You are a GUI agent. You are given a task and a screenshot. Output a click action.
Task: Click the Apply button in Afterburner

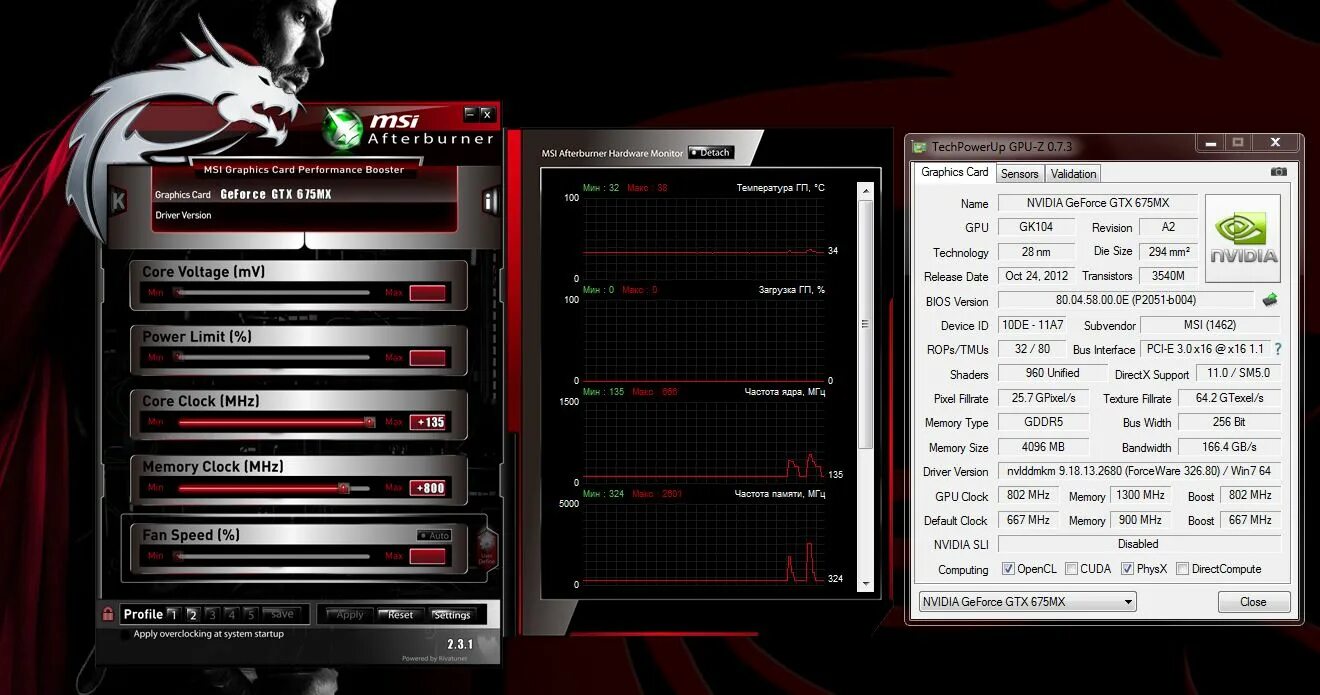click(x=349, y=614)
